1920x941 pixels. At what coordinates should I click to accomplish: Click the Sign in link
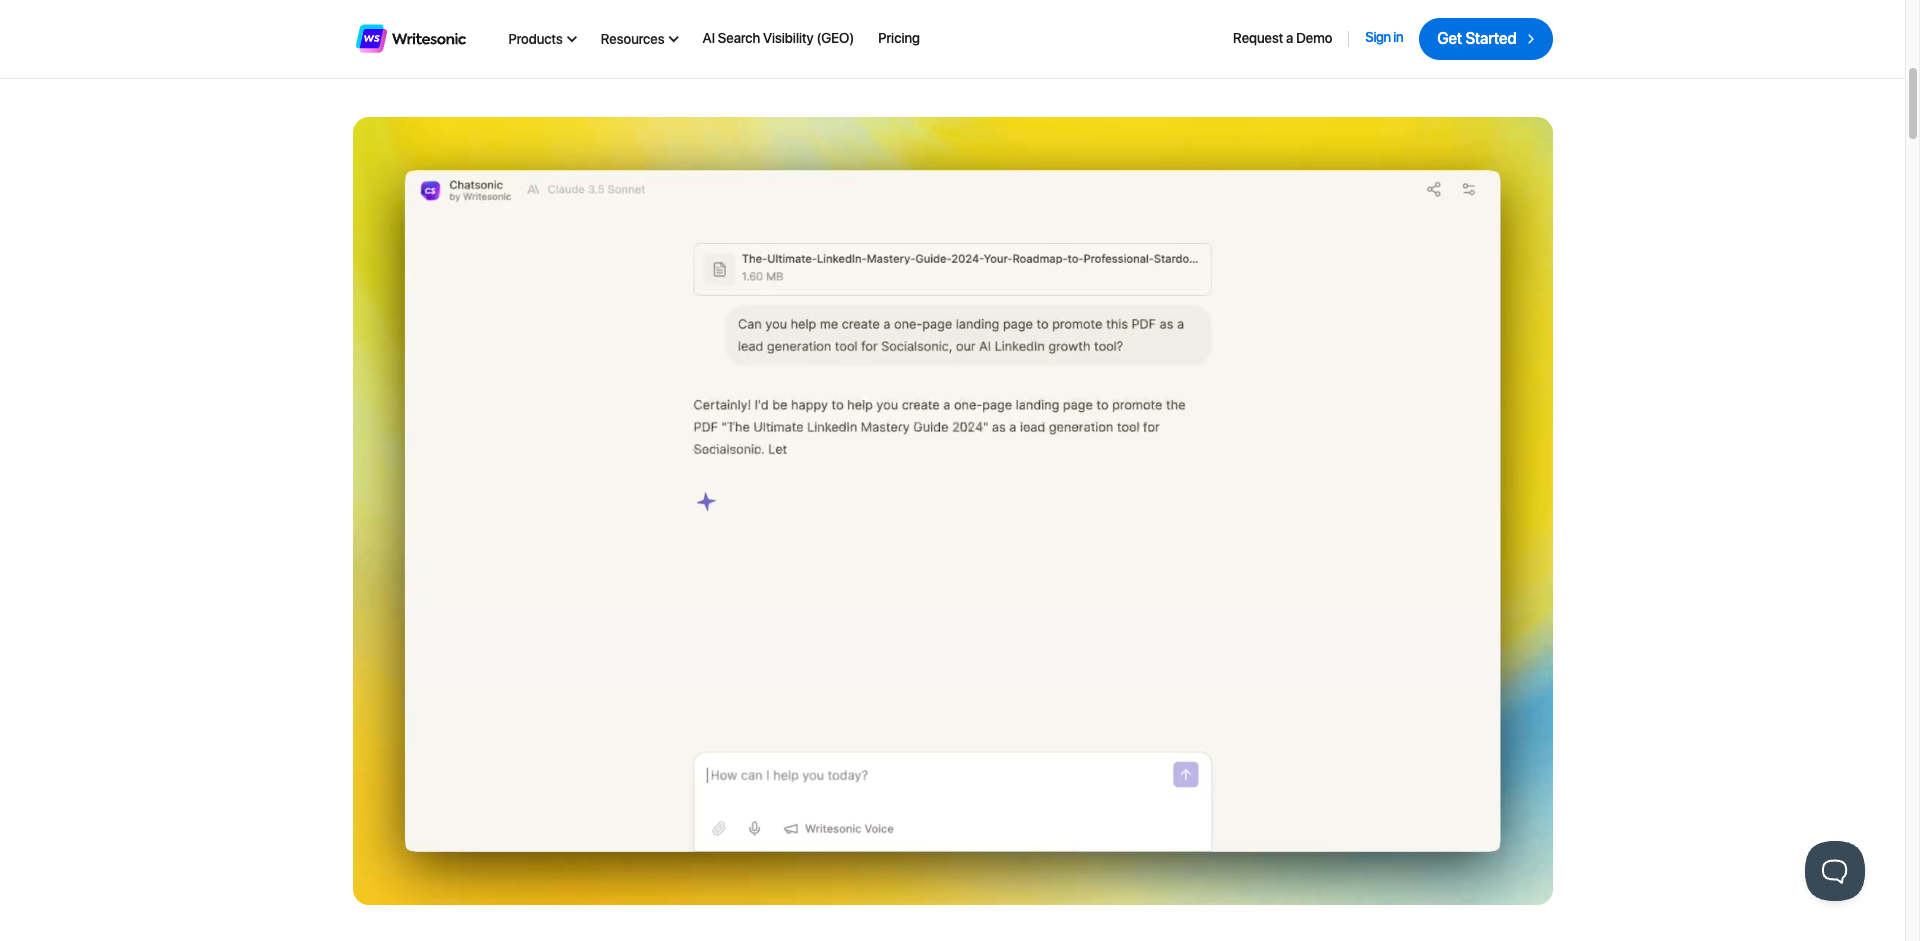(1383, 38)
